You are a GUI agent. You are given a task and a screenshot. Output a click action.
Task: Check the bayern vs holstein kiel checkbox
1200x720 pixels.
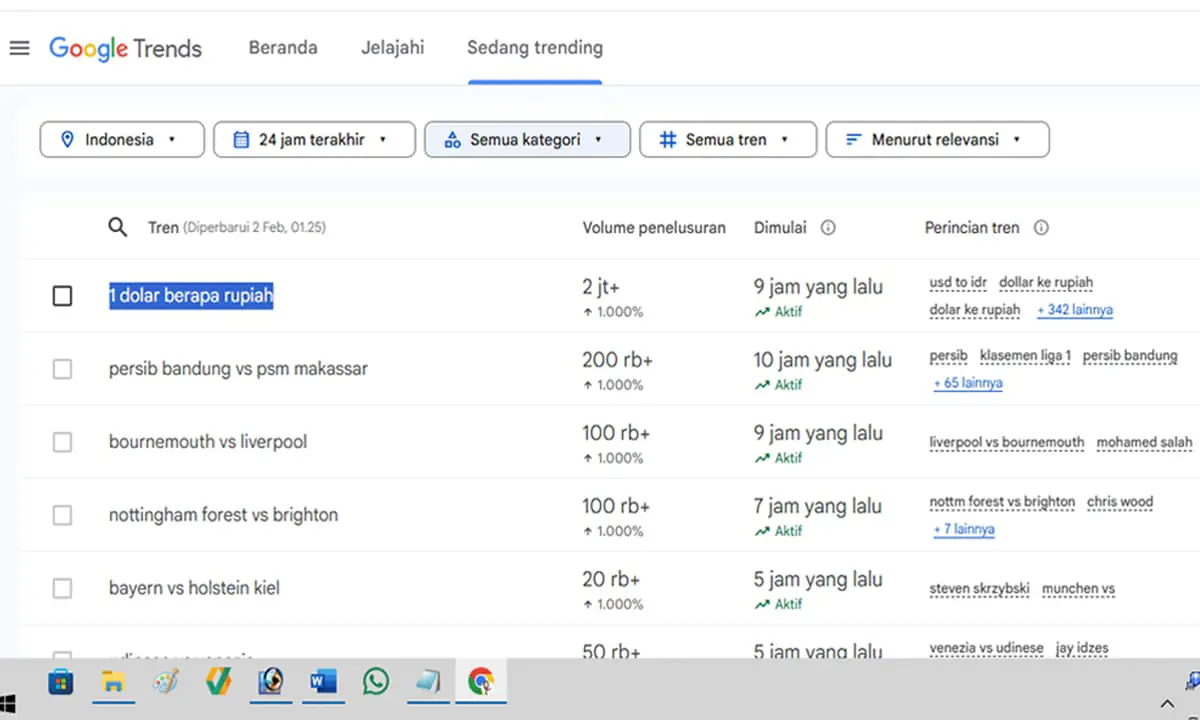62,587
